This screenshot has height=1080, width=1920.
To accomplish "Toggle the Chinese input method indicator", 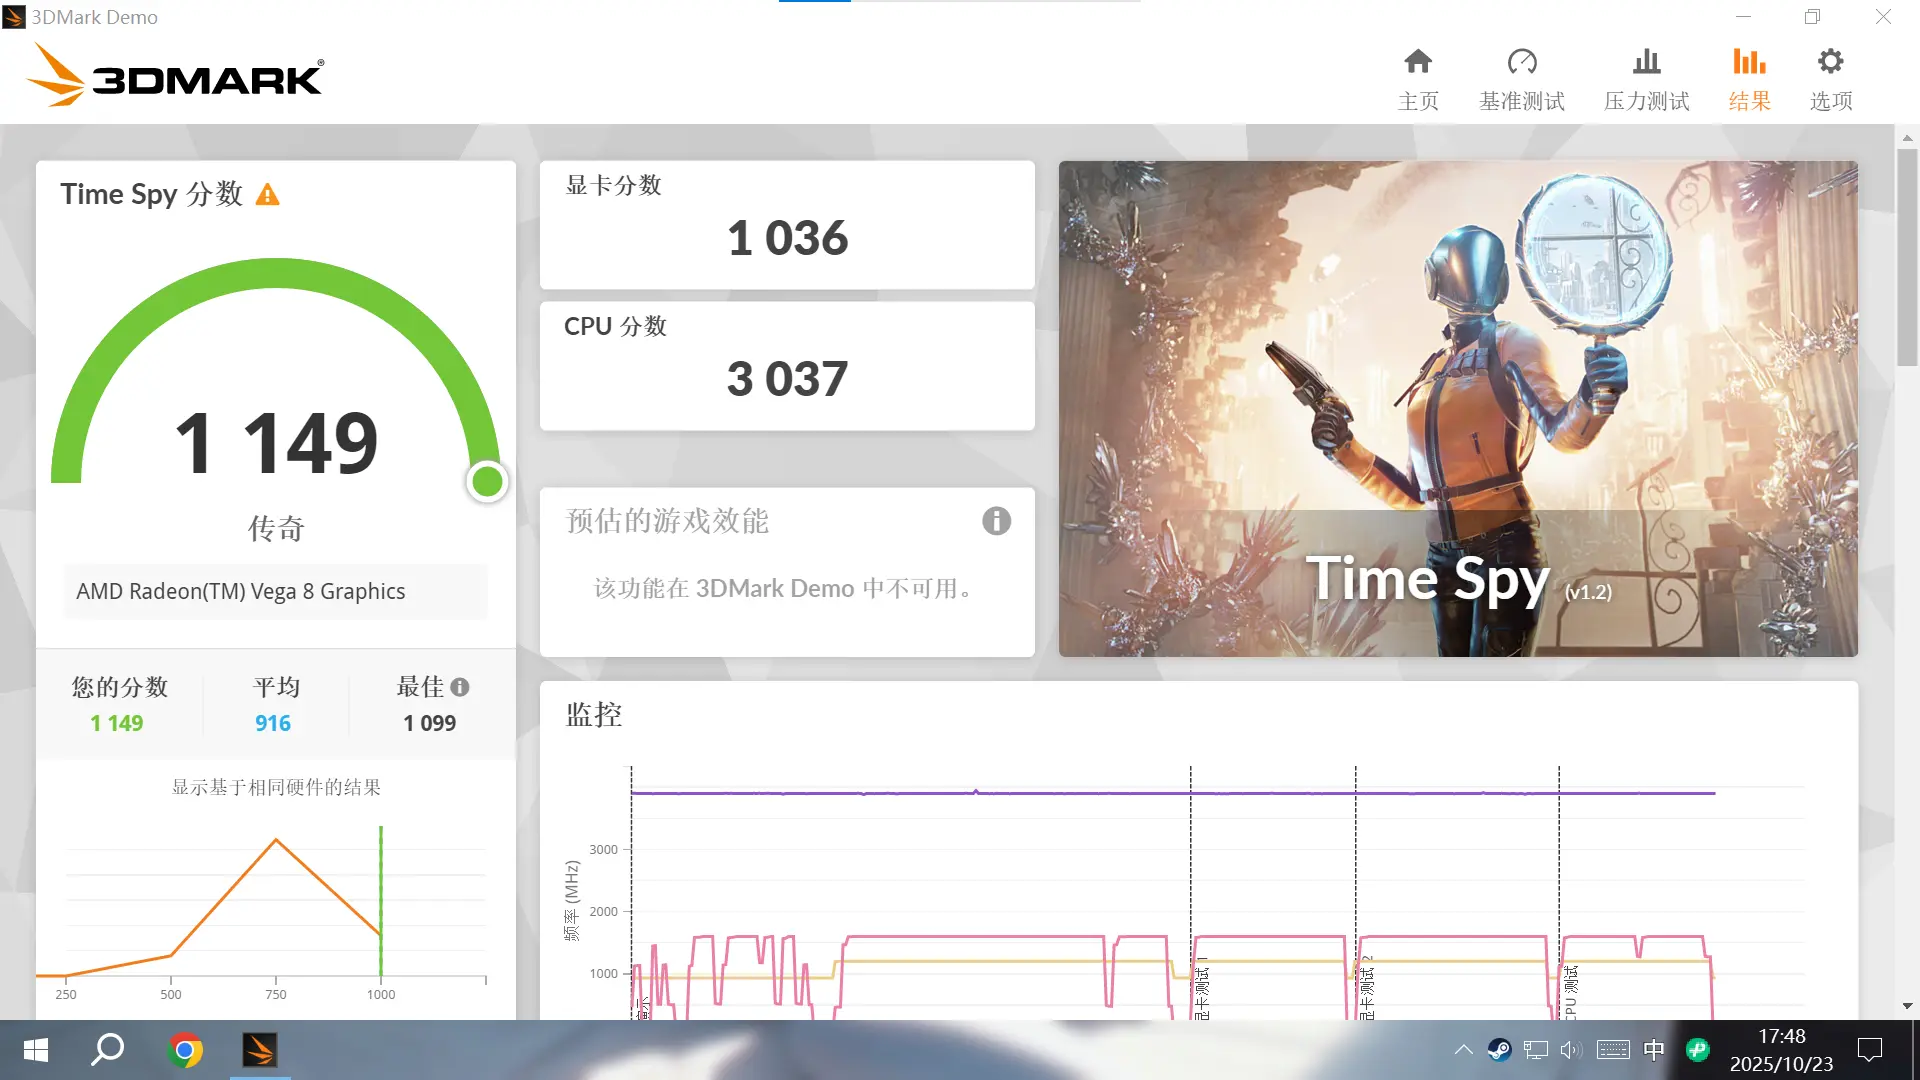I will click(1654, 1050).
